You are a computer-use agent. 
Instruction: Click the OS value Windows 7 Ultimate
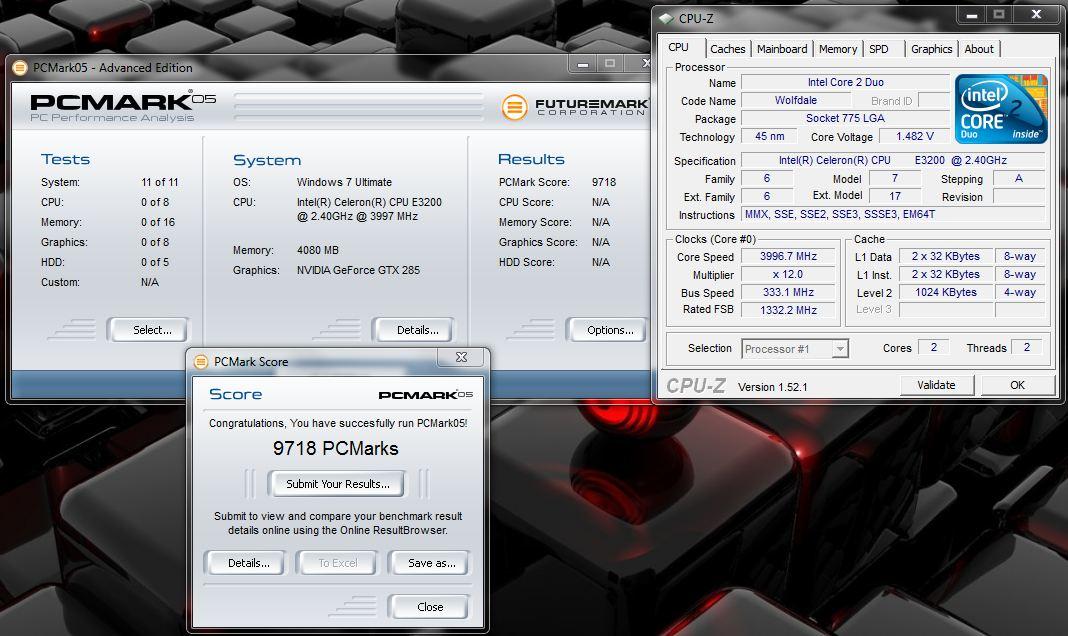click(x=344, y=182)
